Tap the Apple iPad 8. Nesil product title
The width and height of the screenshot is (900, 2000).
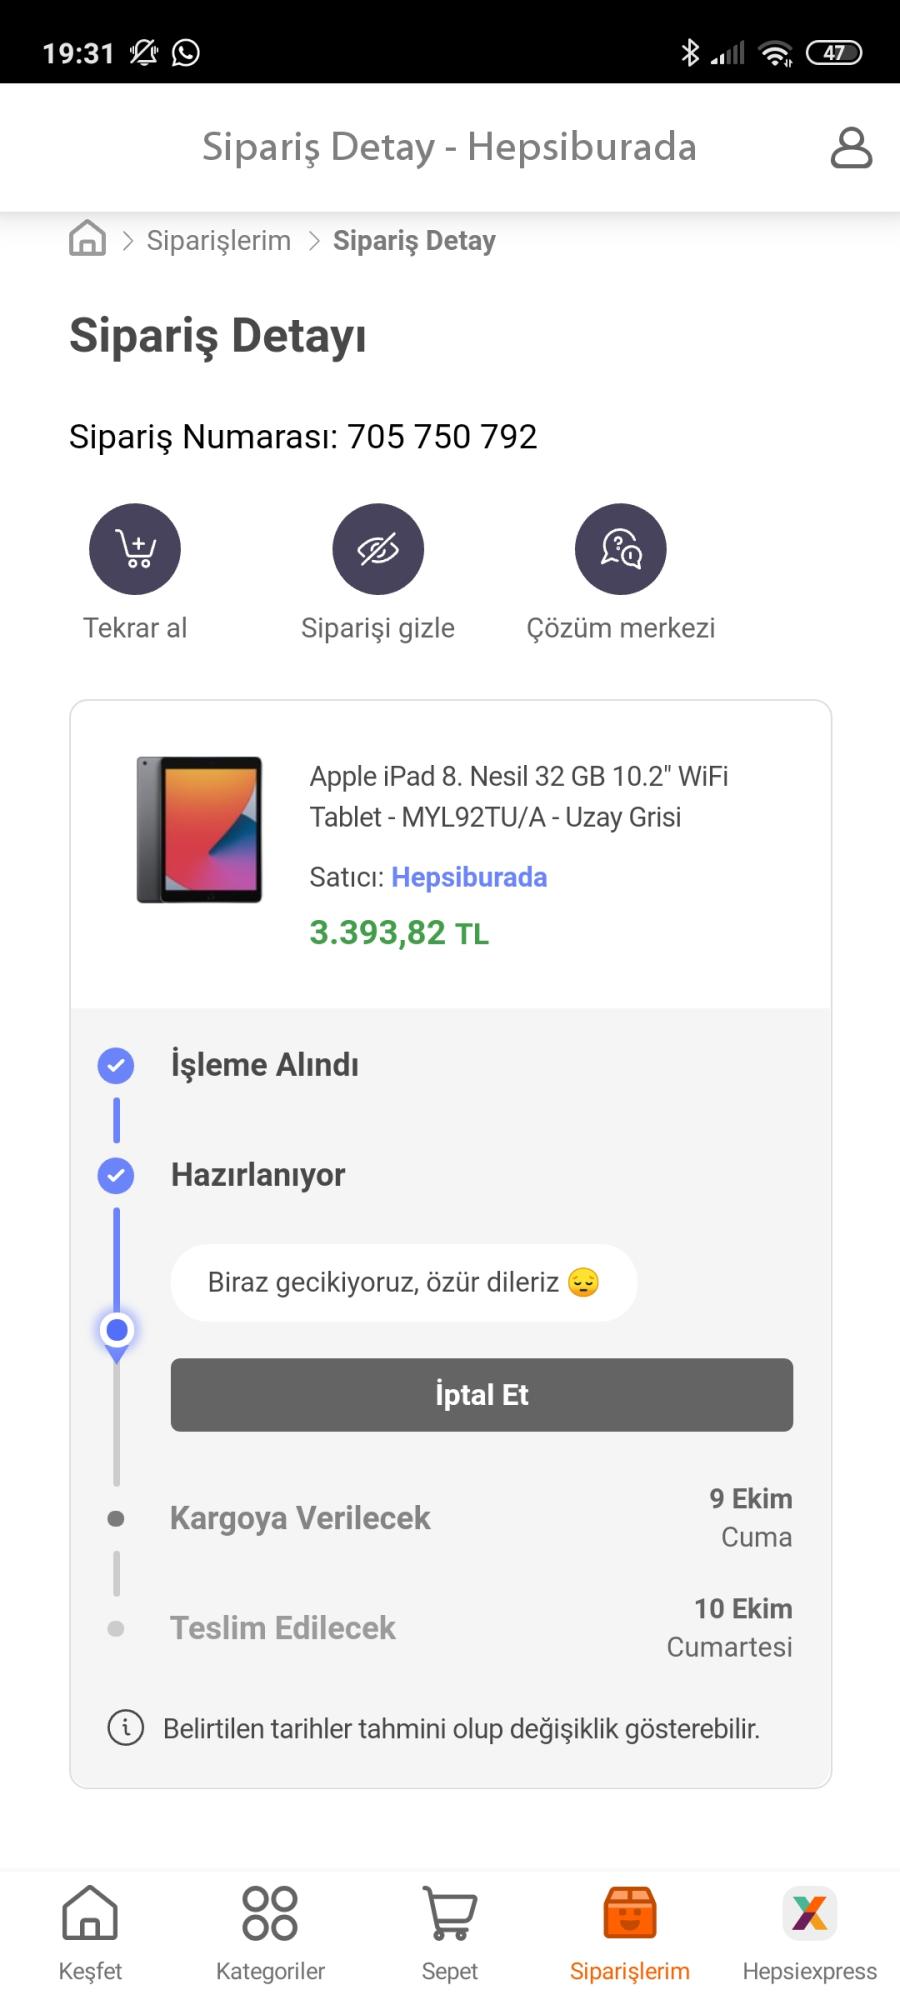click(519, 796)
